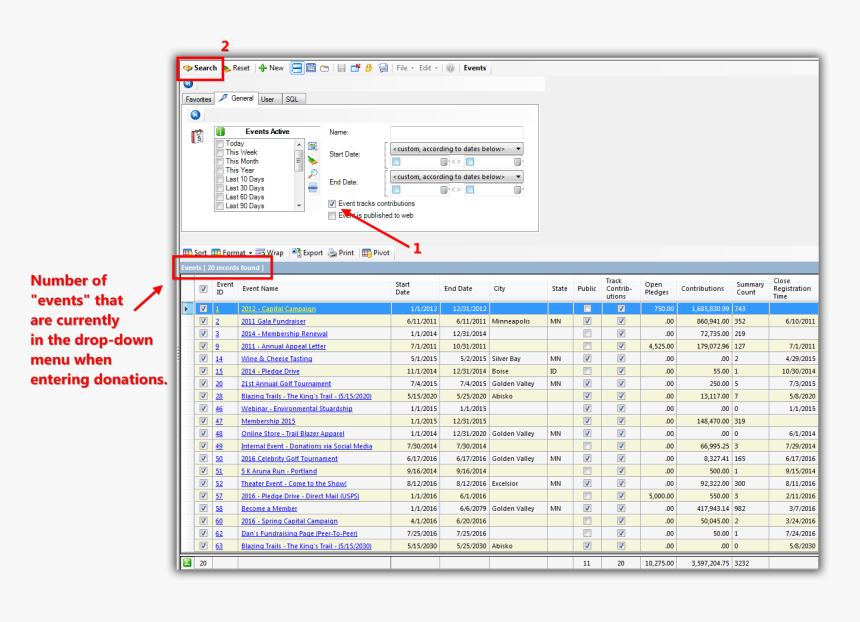Open the Pivot view

click(x=376, y=253)
